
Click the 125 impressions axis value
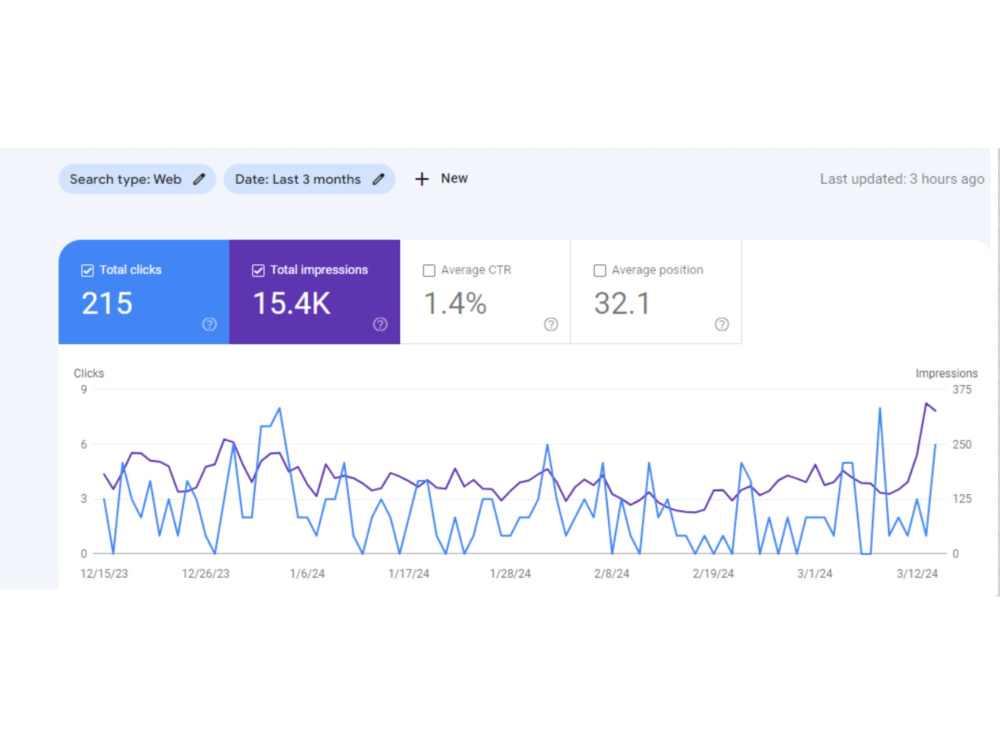(x=962, y=499)
